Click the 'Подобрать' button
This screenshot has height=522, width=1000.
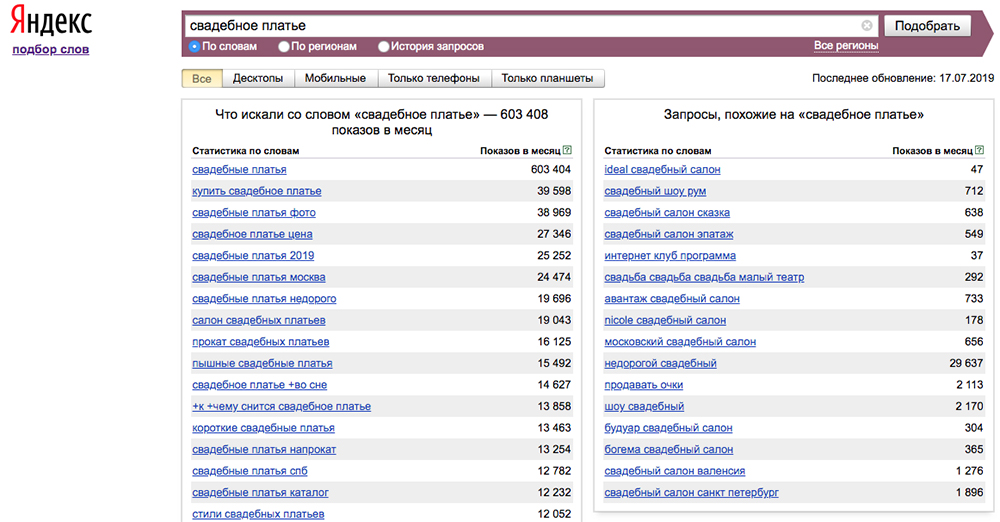click(927, 26)
